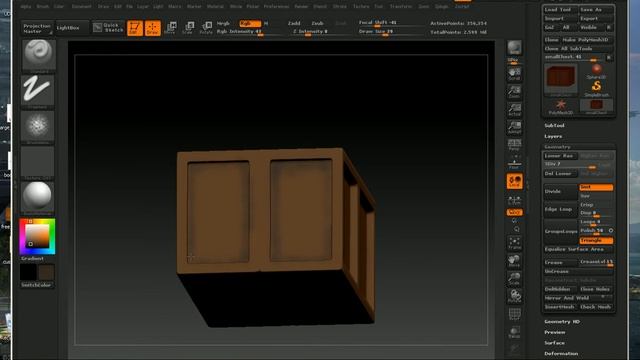
Task: Select the SimpleBrush tool icon
Action: coord(596,89)
